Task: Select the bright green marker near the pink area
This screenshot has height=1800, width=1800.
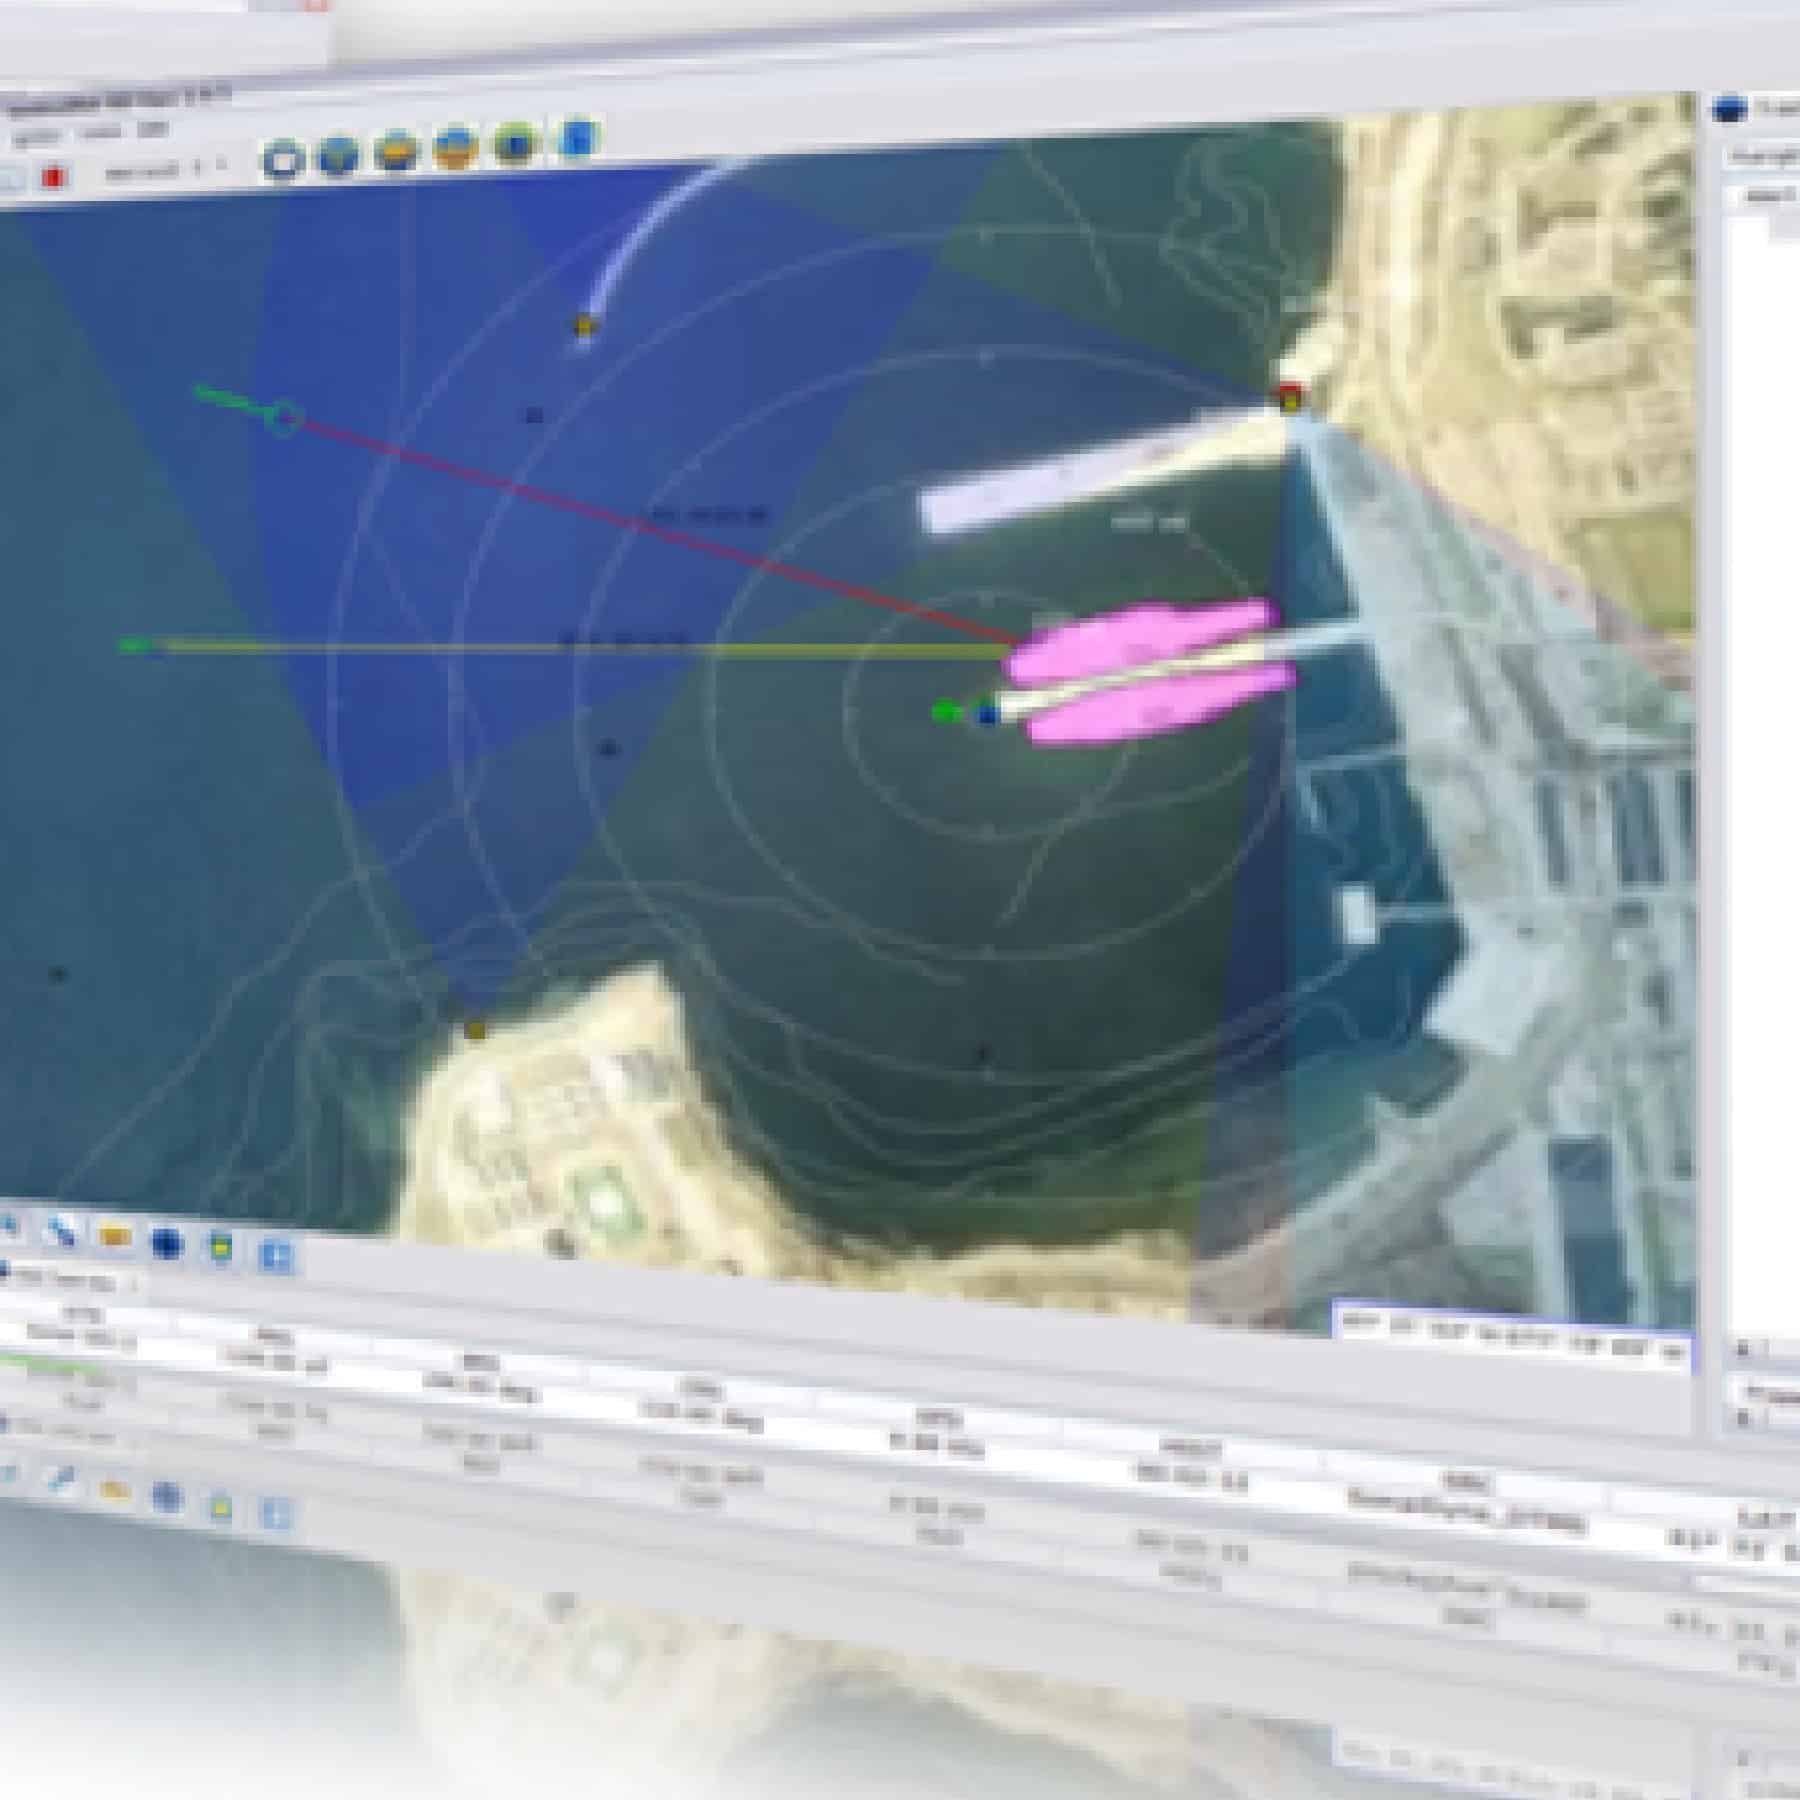Action: click(x=945, y=712)
